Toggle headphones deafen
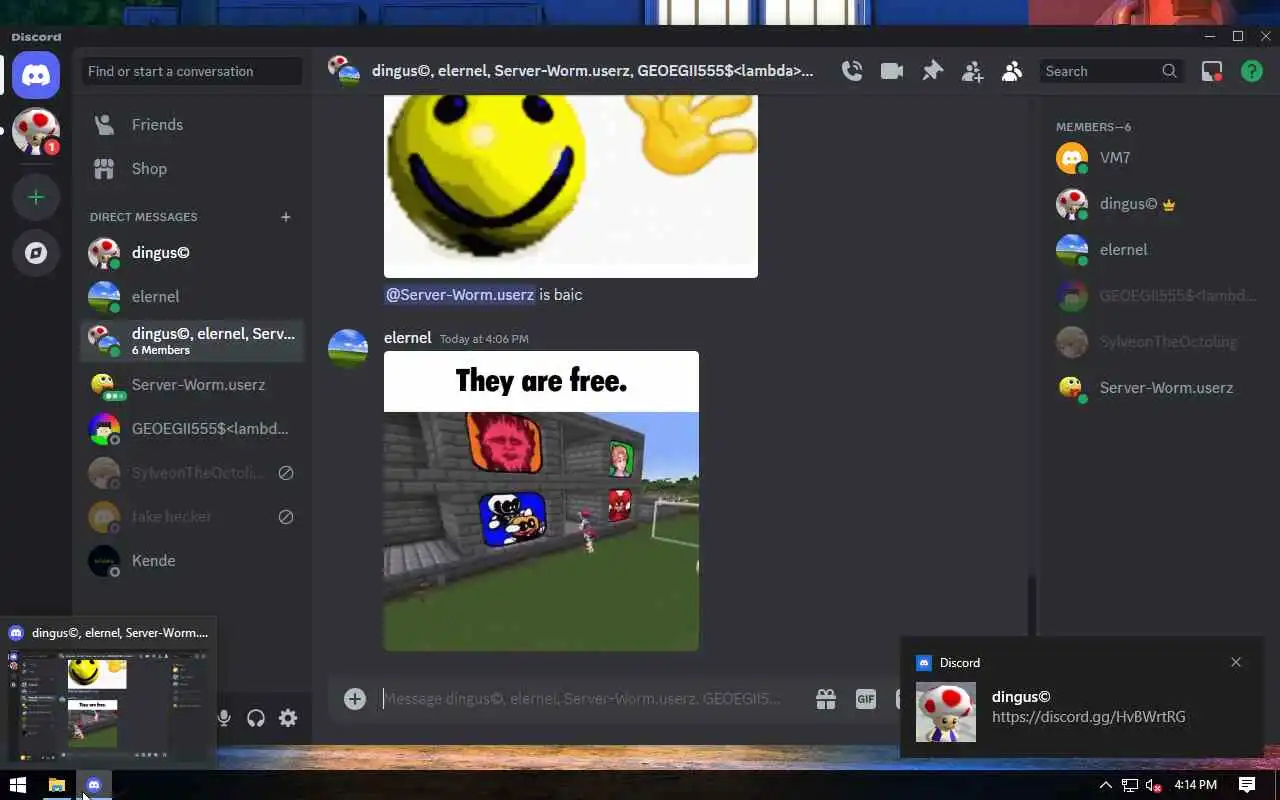 [x=256, y=718]
